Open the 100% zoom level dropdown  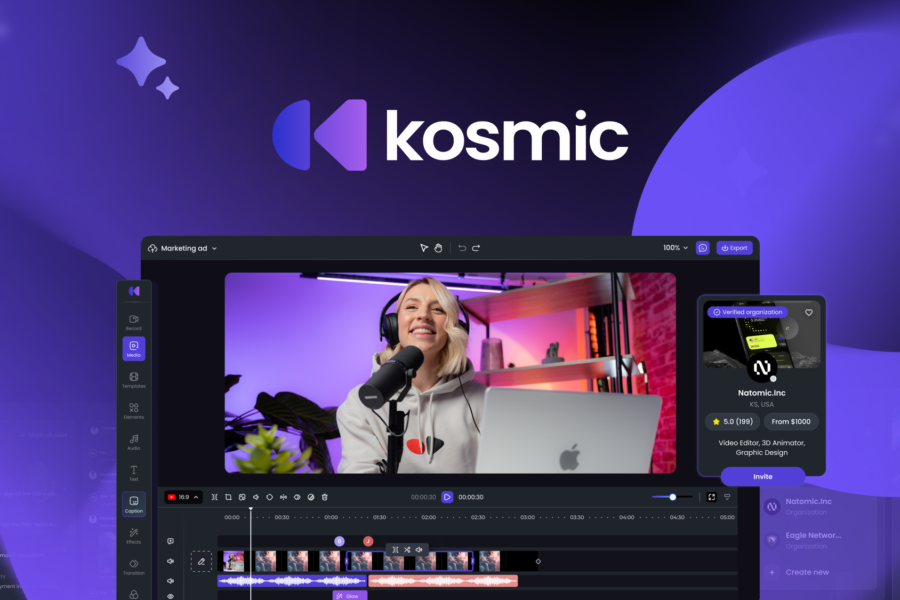point(675,248)
